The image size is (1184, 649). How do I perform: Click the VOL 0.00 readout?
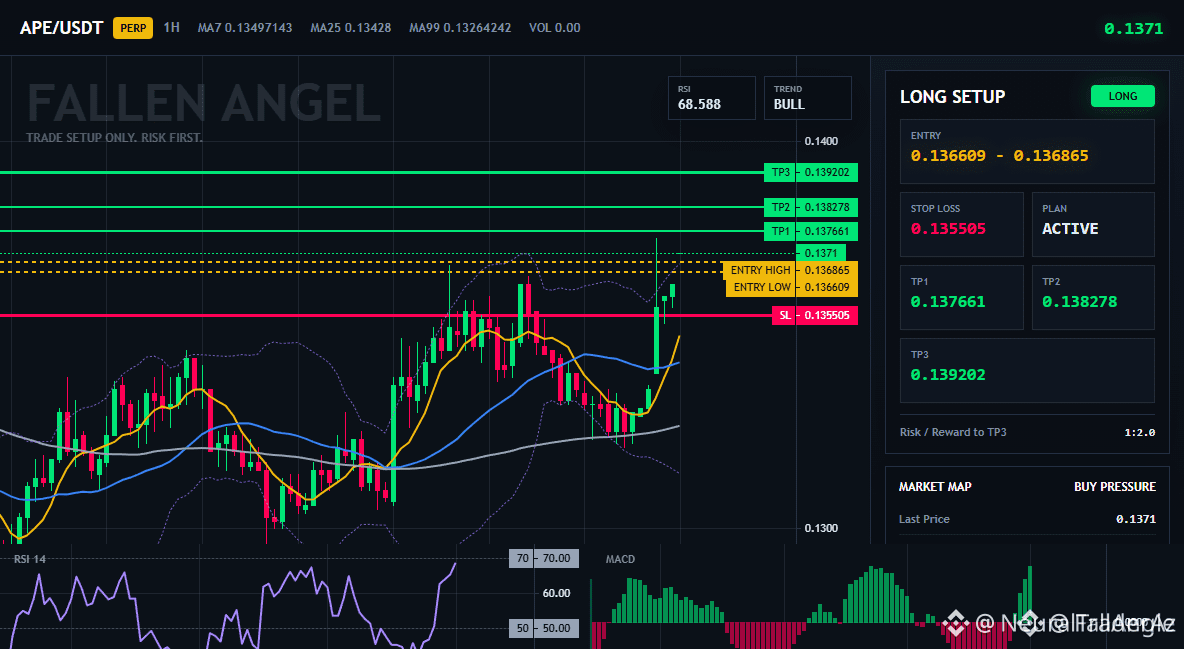tap(554, 28)
